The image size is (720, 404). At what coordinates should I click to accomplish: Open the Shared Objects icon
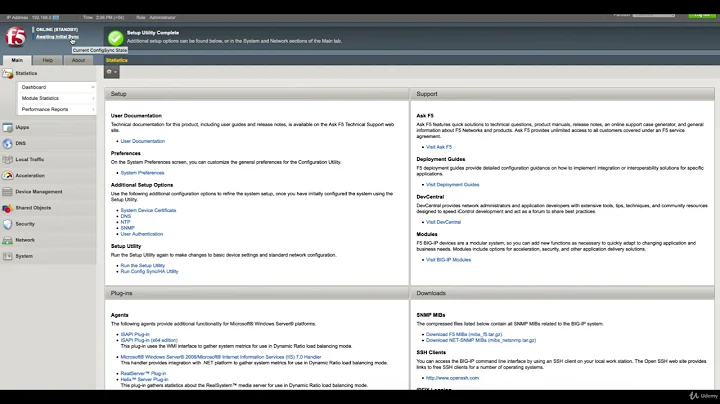7,208
